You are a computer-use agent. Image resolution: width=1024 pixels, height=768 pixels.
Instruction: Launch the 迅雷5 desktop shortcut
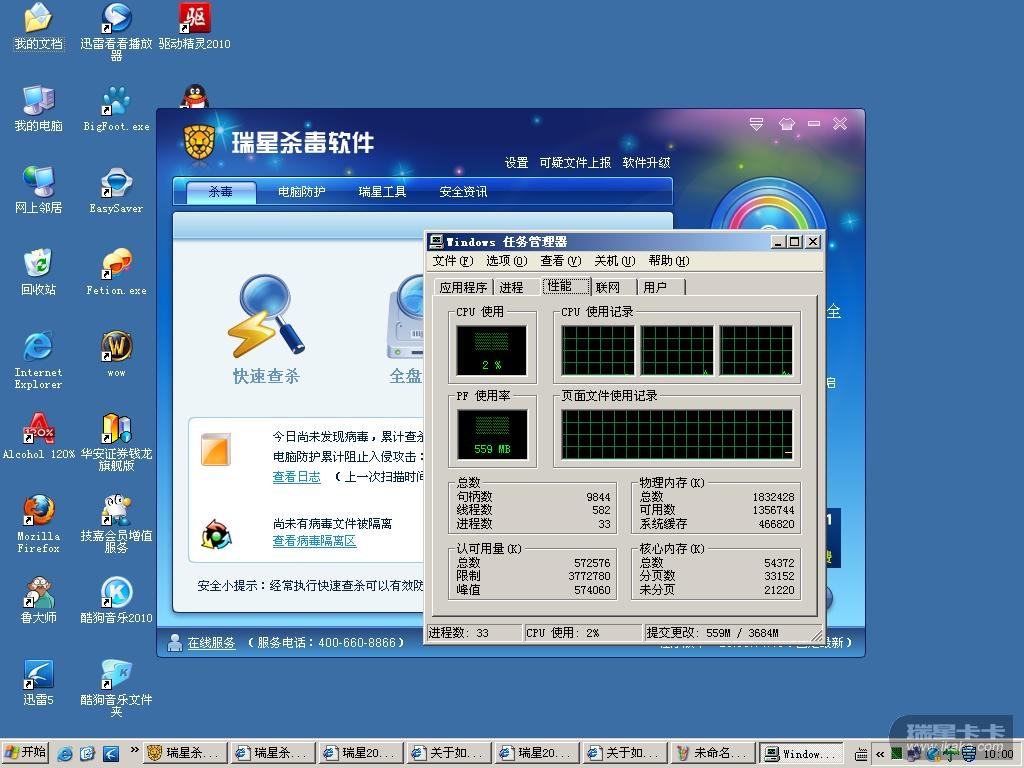(39, 682)
